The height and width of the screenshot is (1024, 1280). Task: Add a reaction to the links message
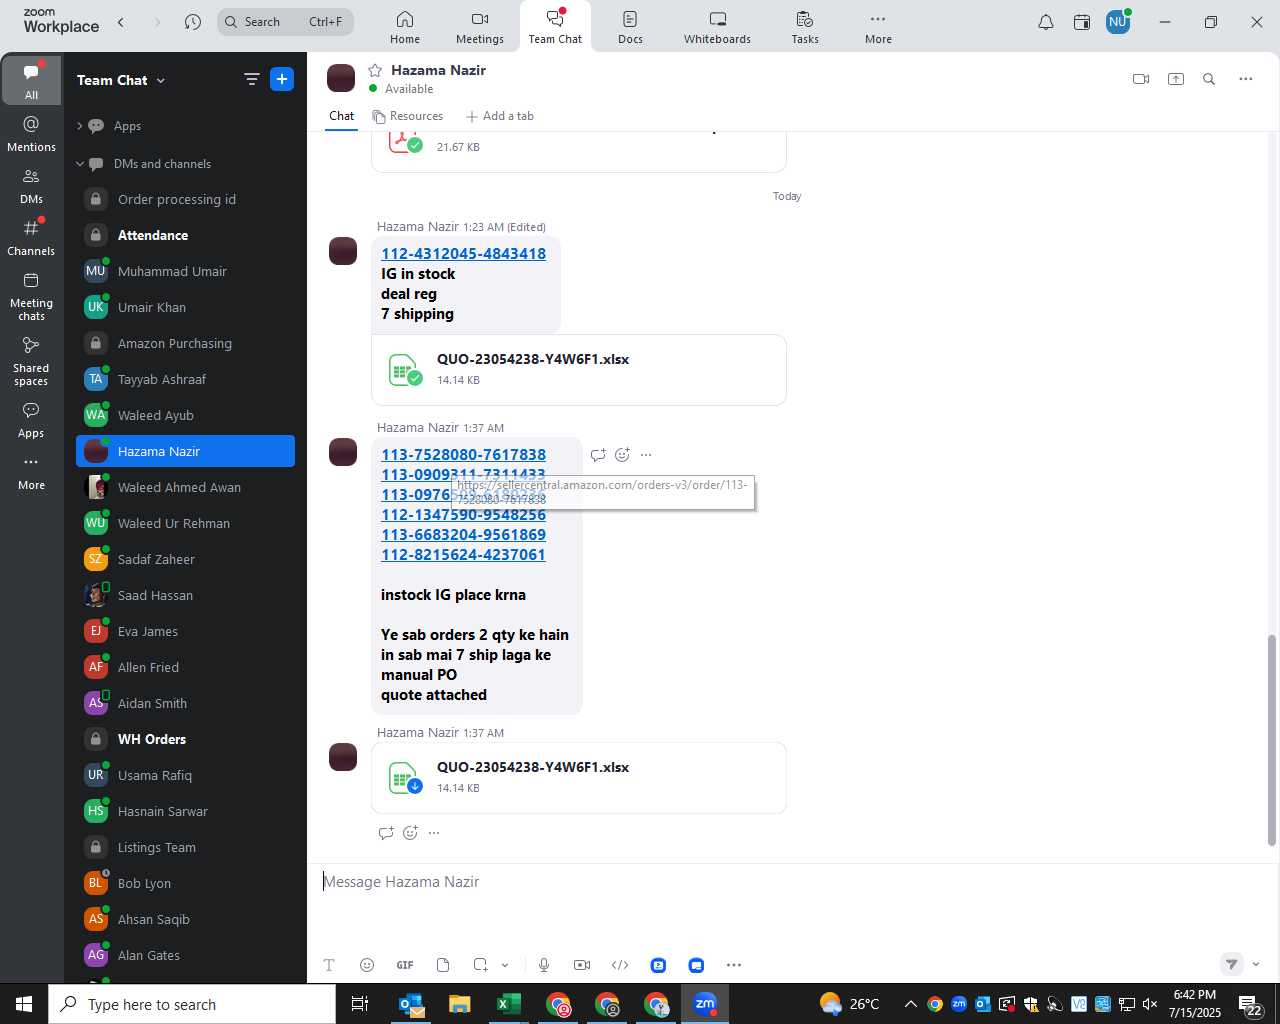tap(622, 455)
